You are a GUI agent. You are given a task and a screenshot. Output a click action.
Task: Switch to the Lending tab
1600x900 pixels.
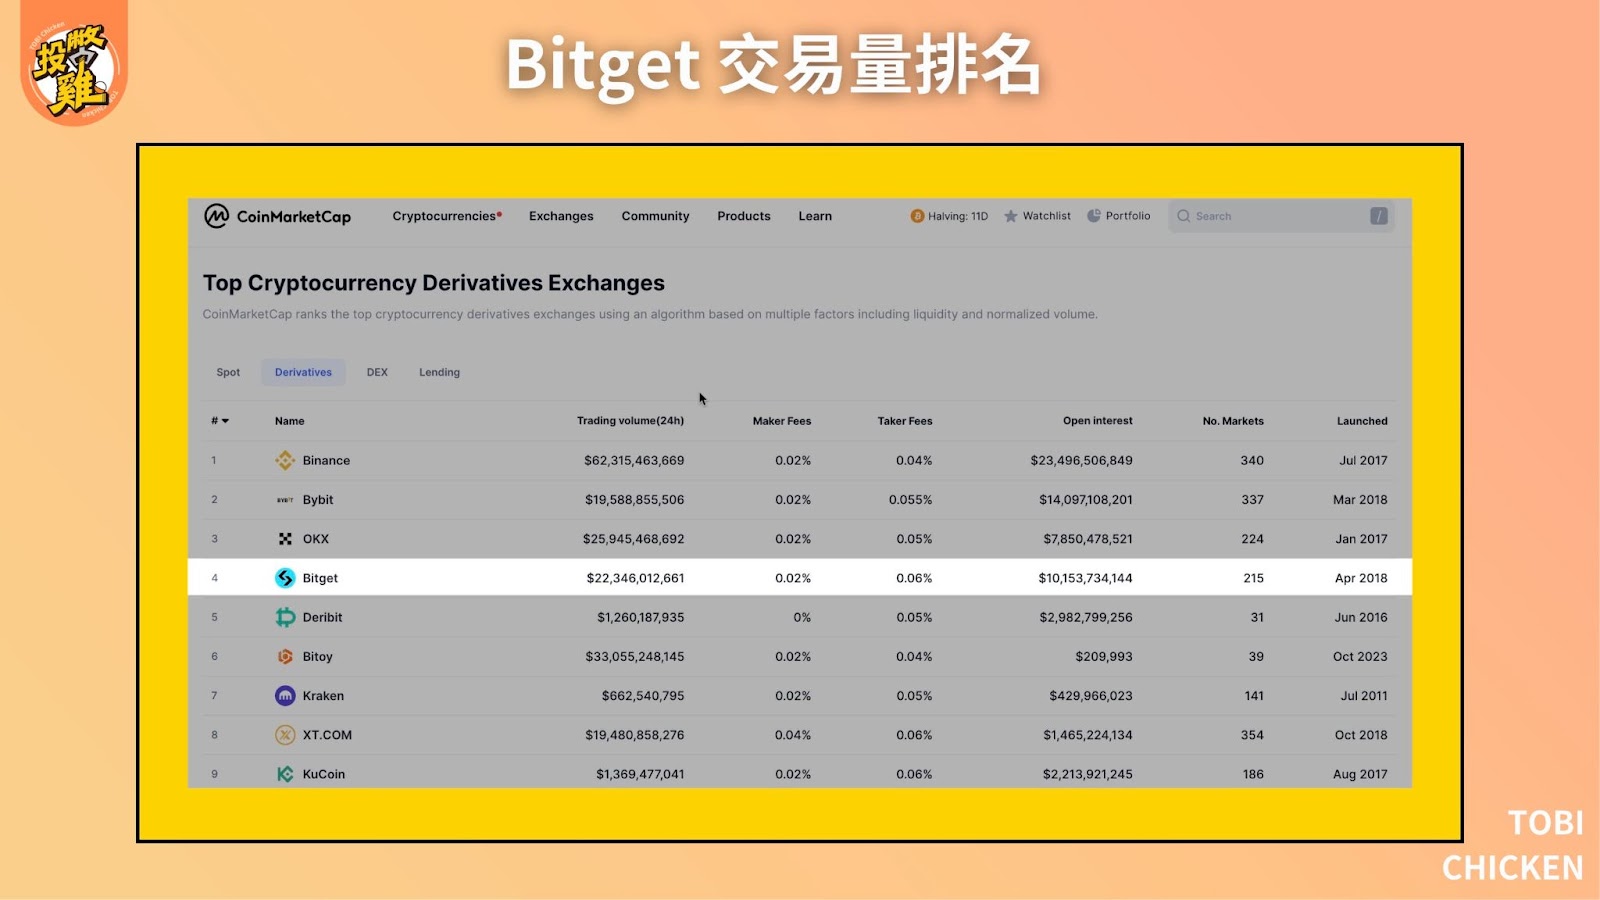coord(439,372)
